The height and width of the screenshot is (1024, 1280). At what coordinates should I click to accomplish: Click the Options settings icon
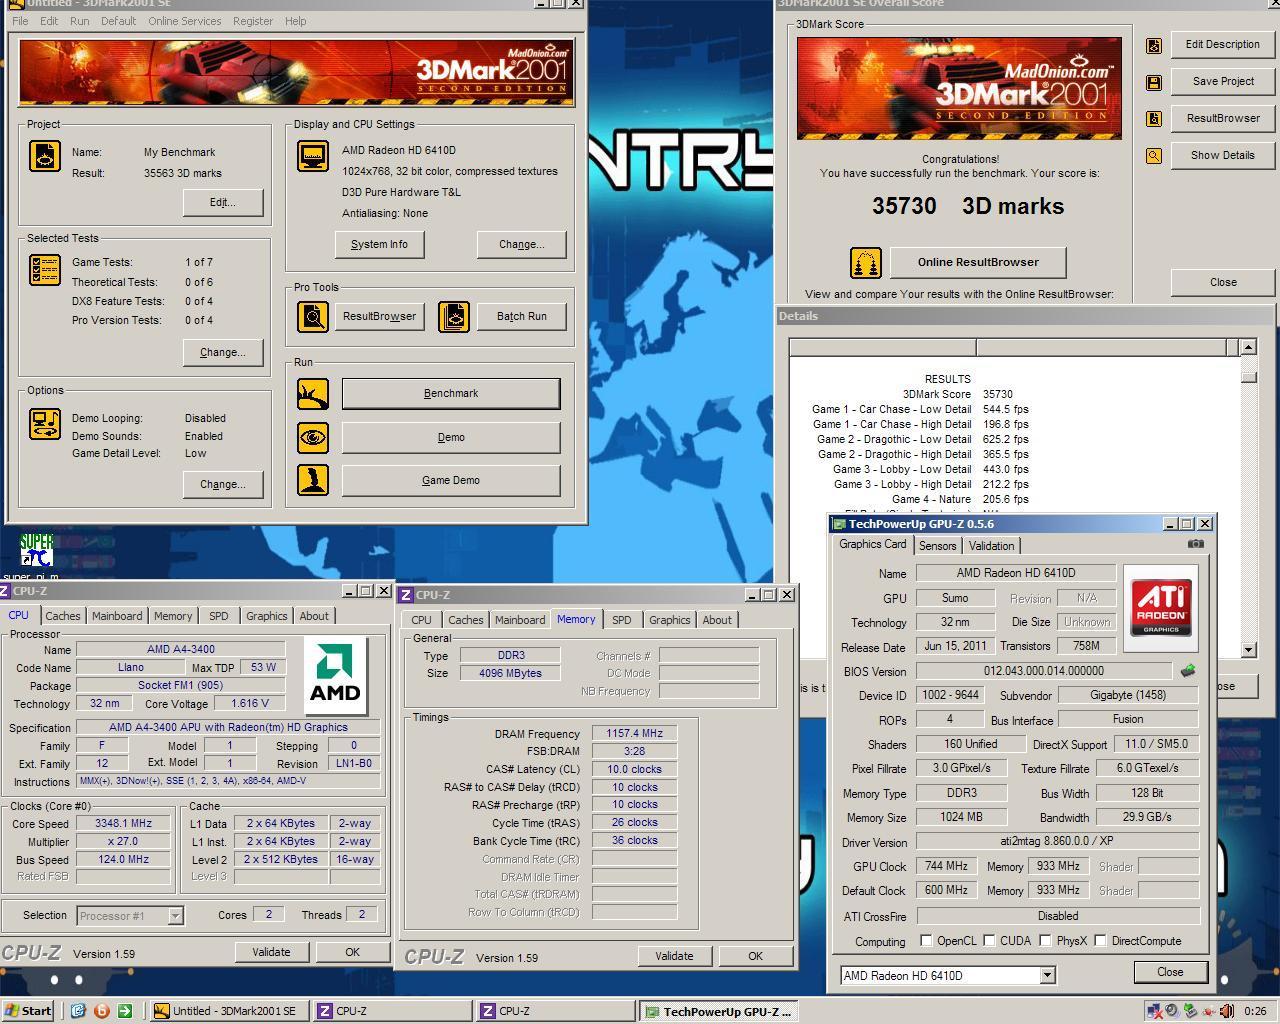[x=45, y=424]
